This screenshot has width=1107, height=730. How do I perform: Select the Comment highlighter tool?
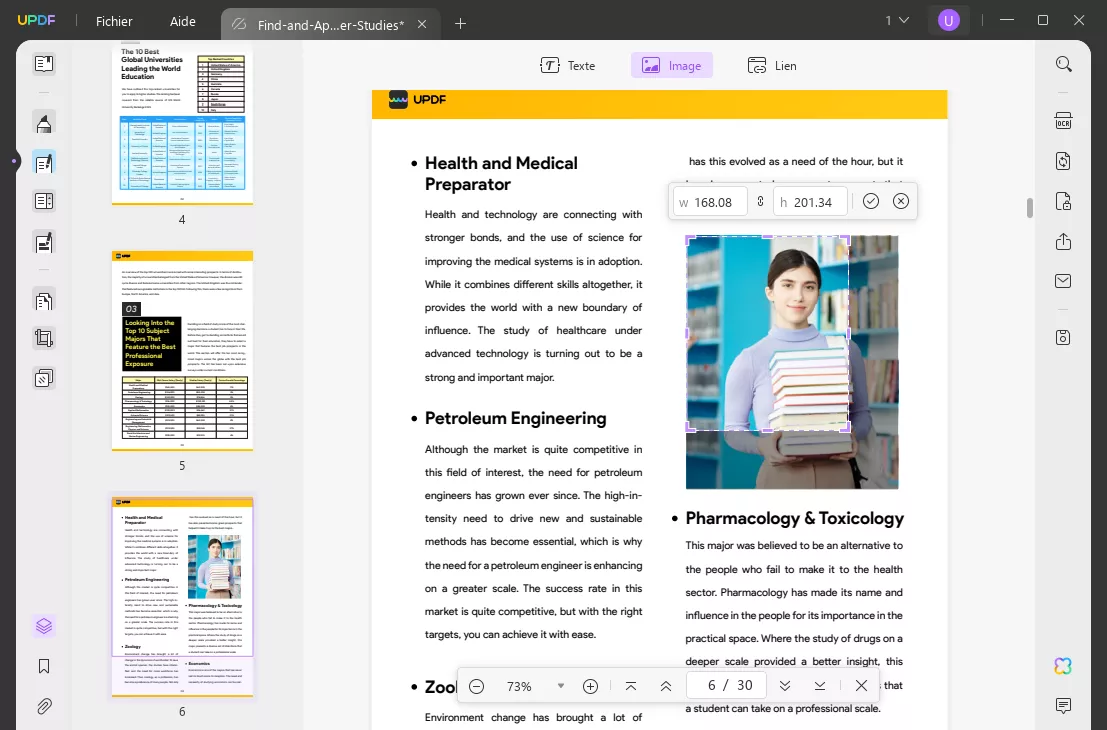[x=44, y=124]
